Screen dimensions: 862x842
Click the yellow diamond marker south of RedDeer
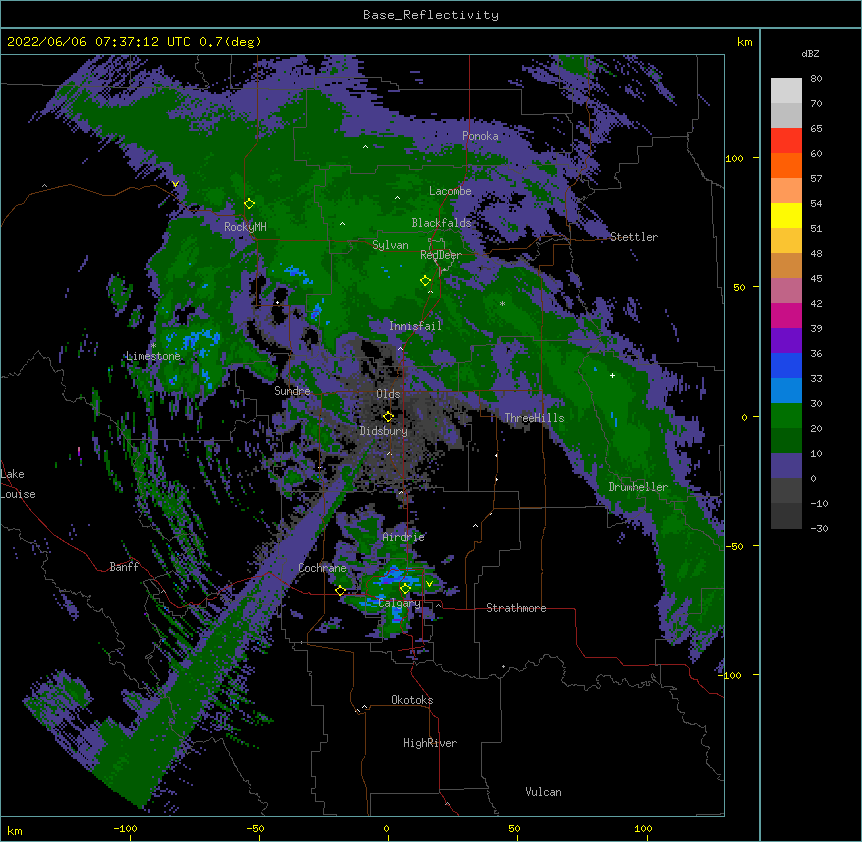tap(425, 281)
